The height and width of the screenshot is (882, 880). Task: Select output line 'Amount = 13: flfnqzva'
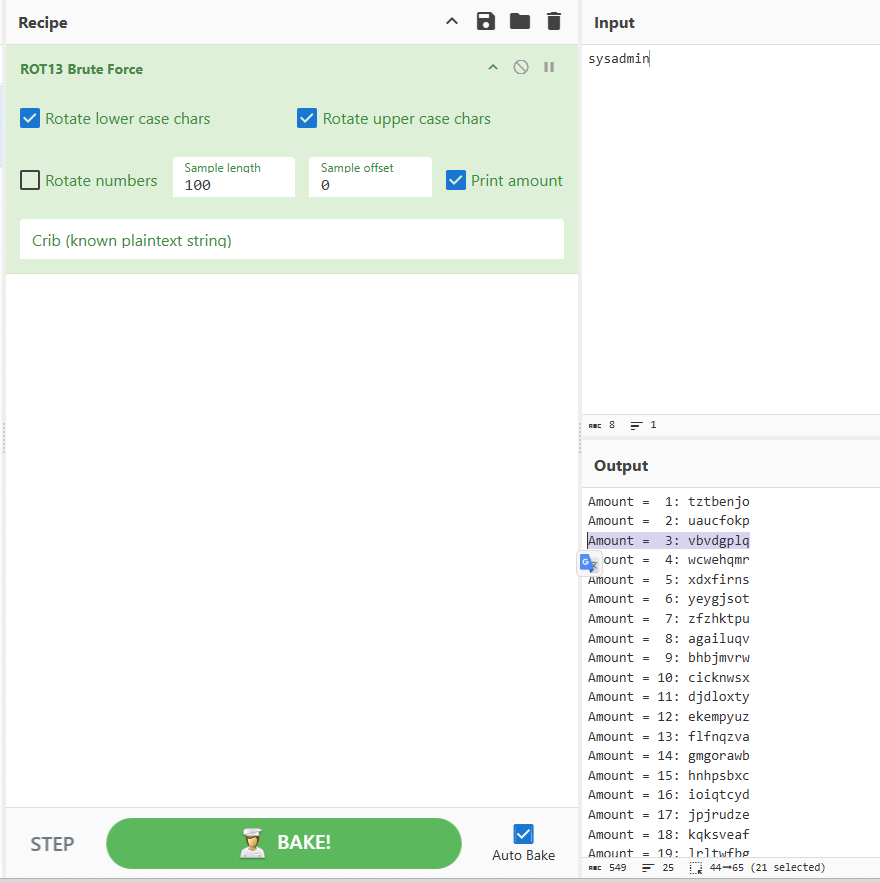click(x=668, y=736)
